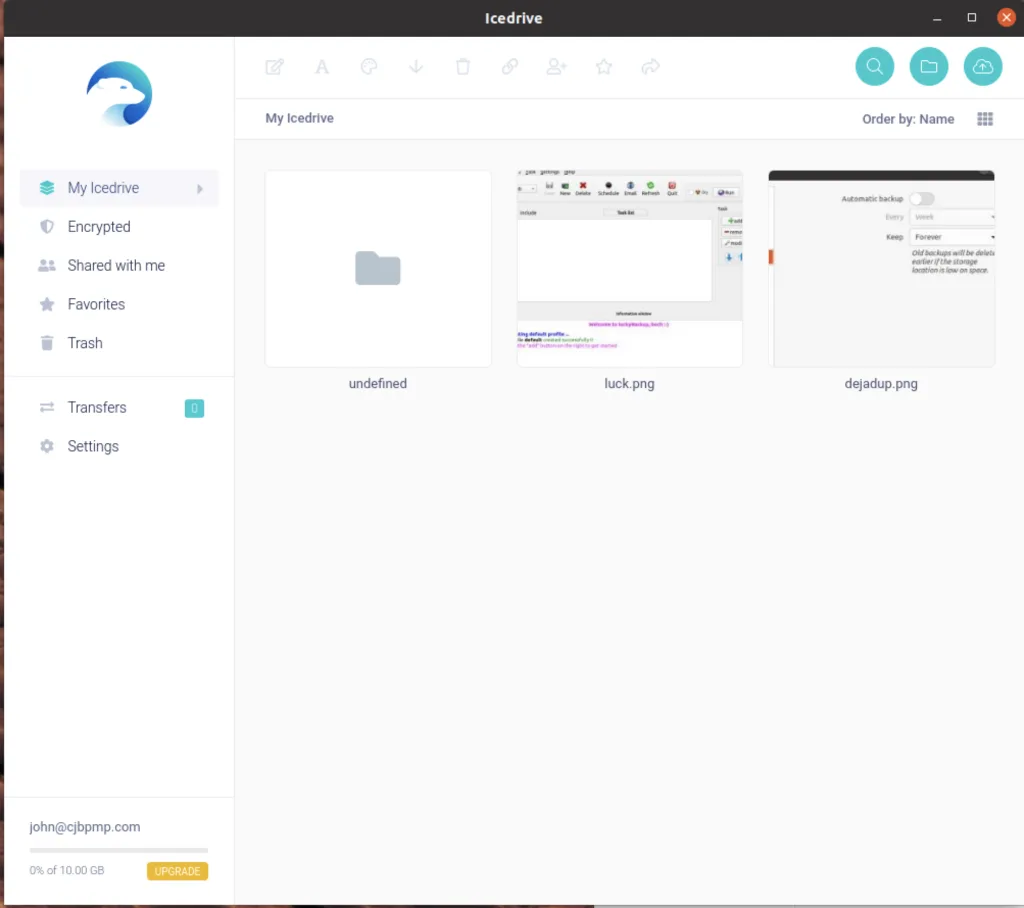The height and width of the screenshot is (908, 1024).
Task: Expand the My Icedrive arrow in sidebar
Action: coord(200,188)
